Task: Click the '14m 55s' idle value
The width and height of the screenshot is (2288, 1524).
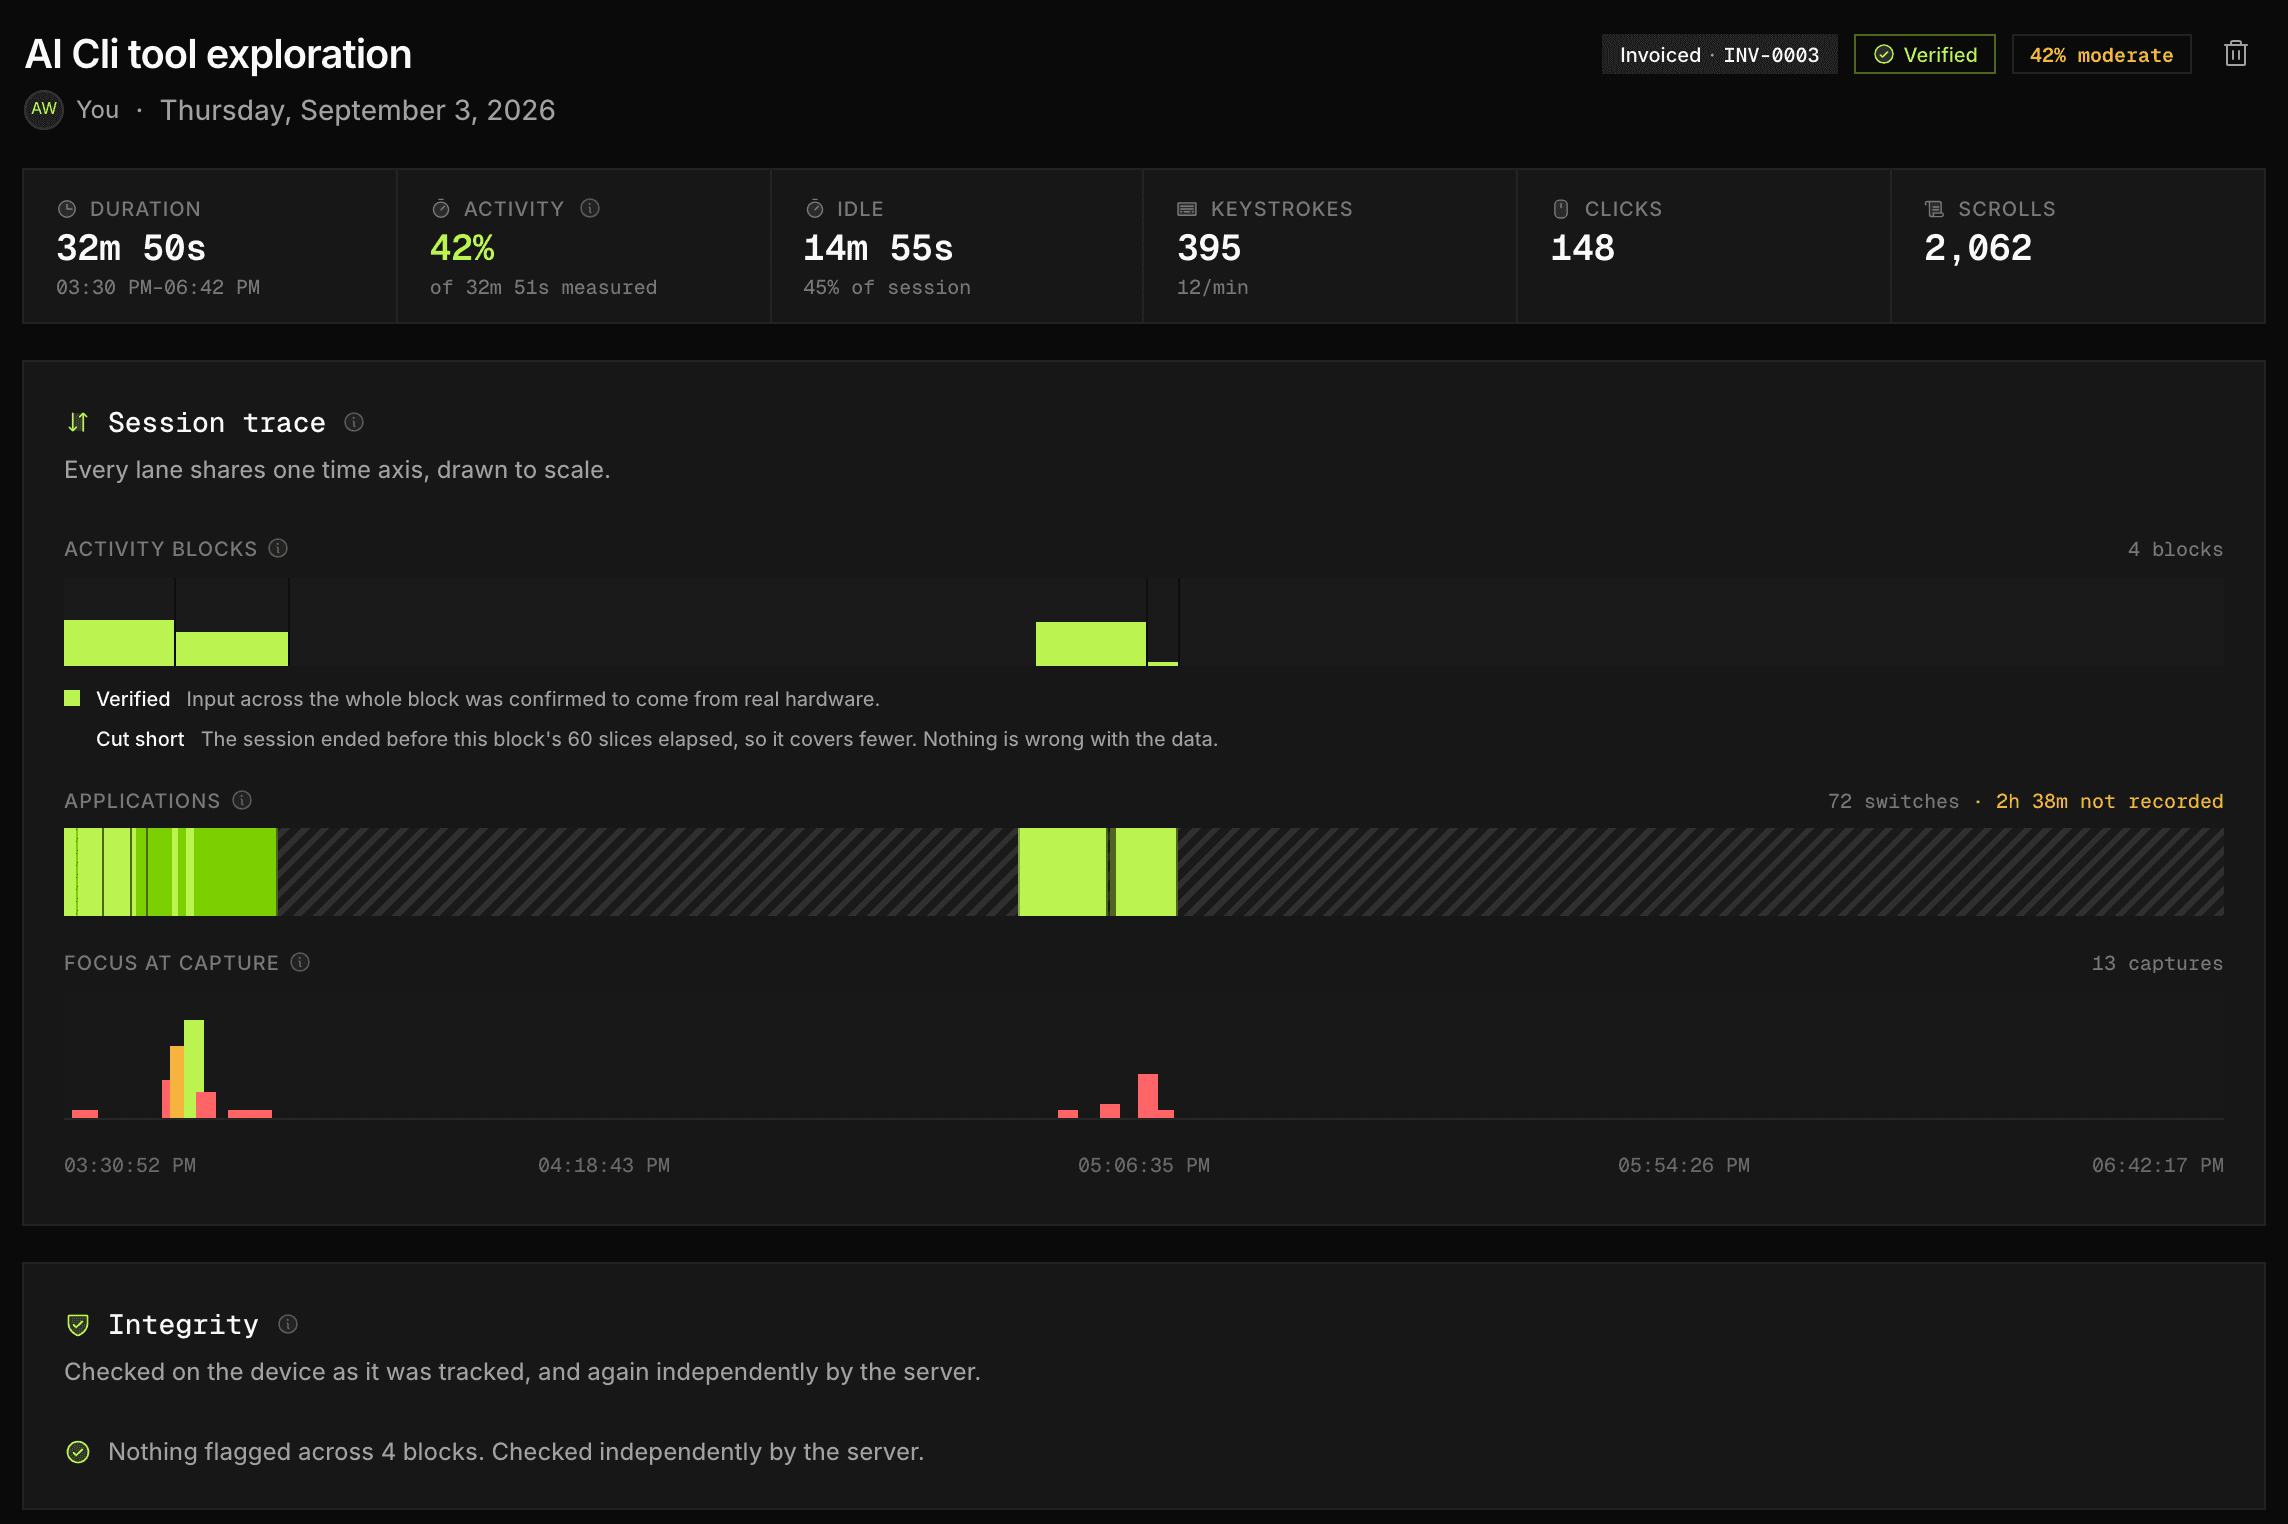Action: point(878,248)
